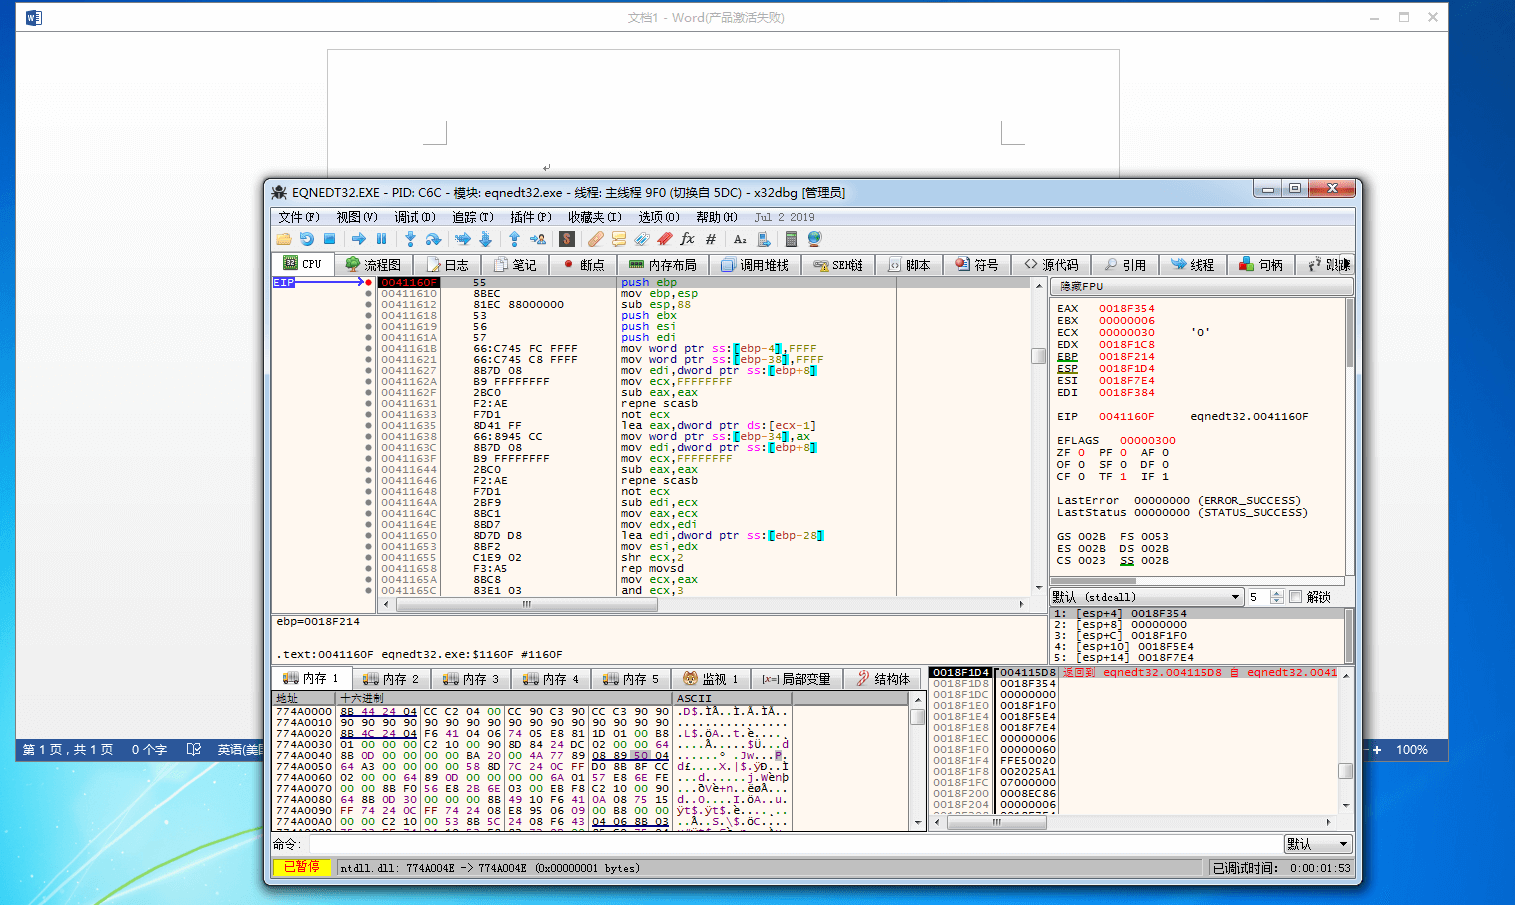Click the A2 font settings icon
This screenshot has width=1515, height=905.
click(740, 239)
